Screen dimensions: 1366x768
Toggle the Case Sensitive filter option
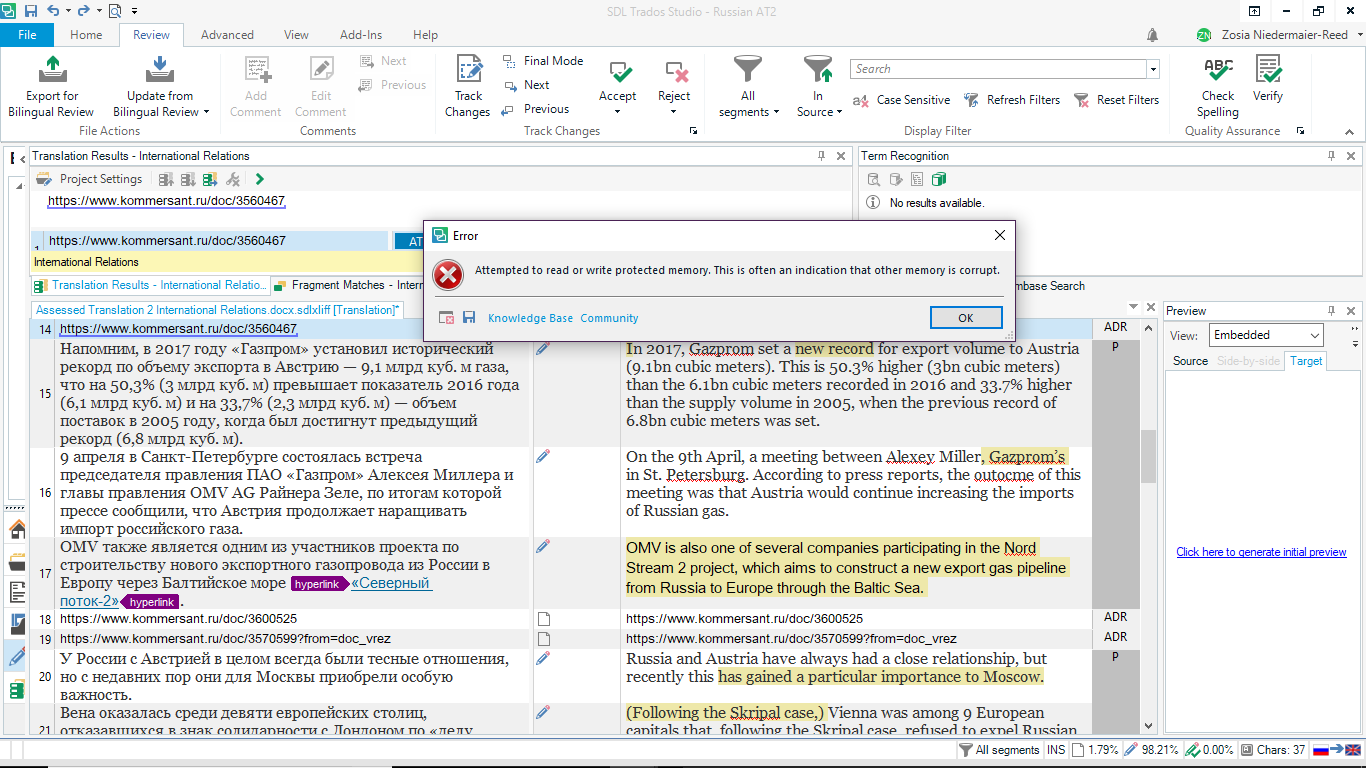tap(901, 100)
